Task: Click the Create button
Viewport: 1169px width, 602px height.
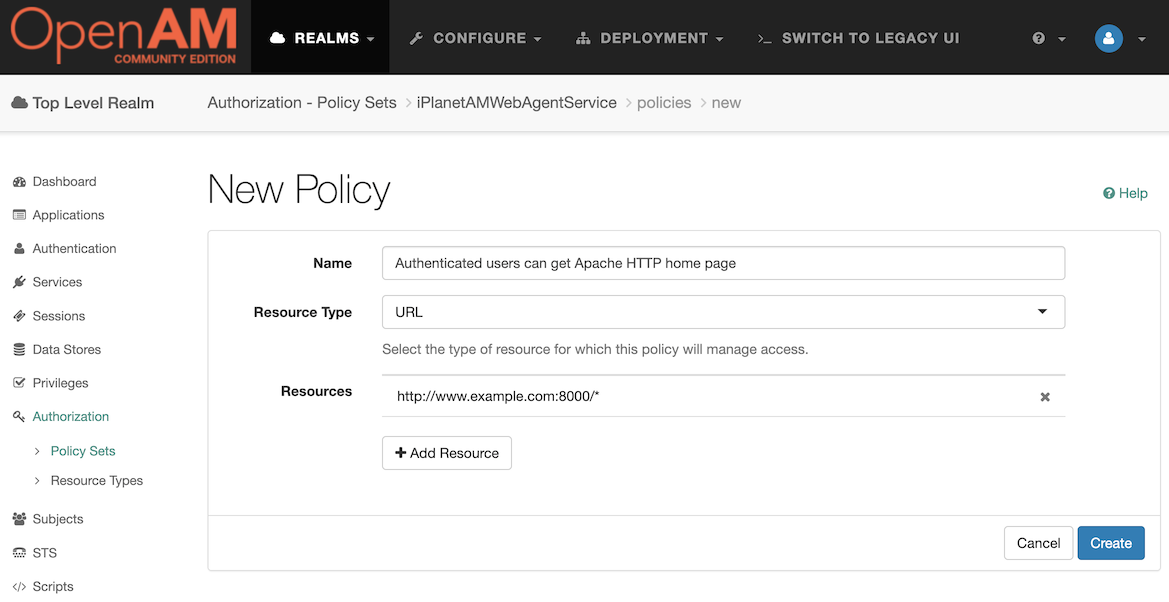Action: [x=1111, y=543]
